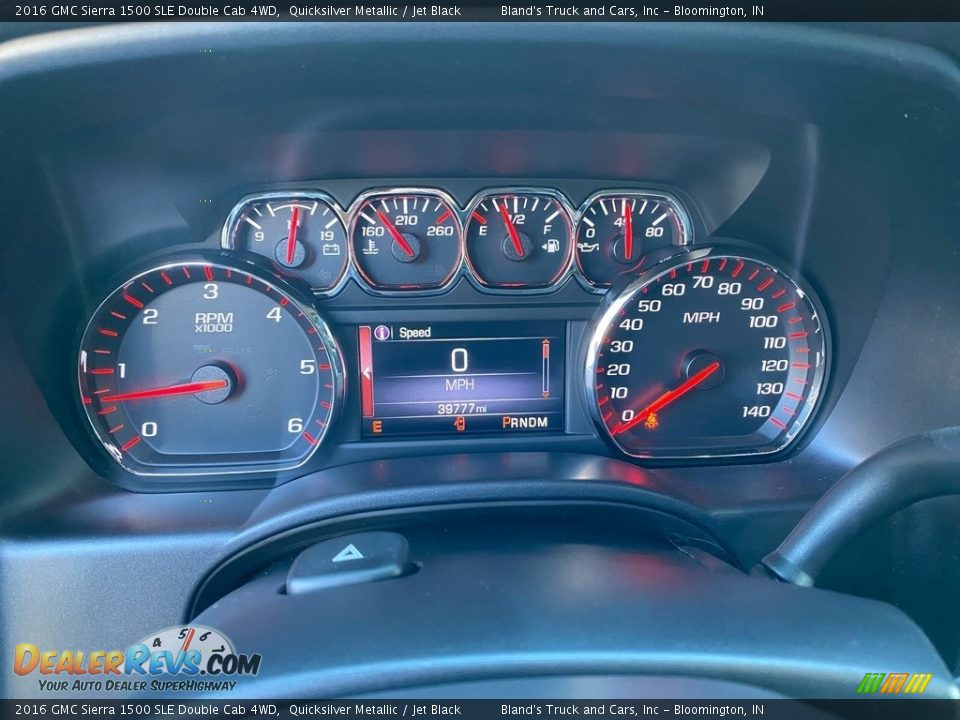Click the oil can icon on pressure gauge
This screenshot has height=720, width=960.
pyautogui.click(x=588, y=247)
